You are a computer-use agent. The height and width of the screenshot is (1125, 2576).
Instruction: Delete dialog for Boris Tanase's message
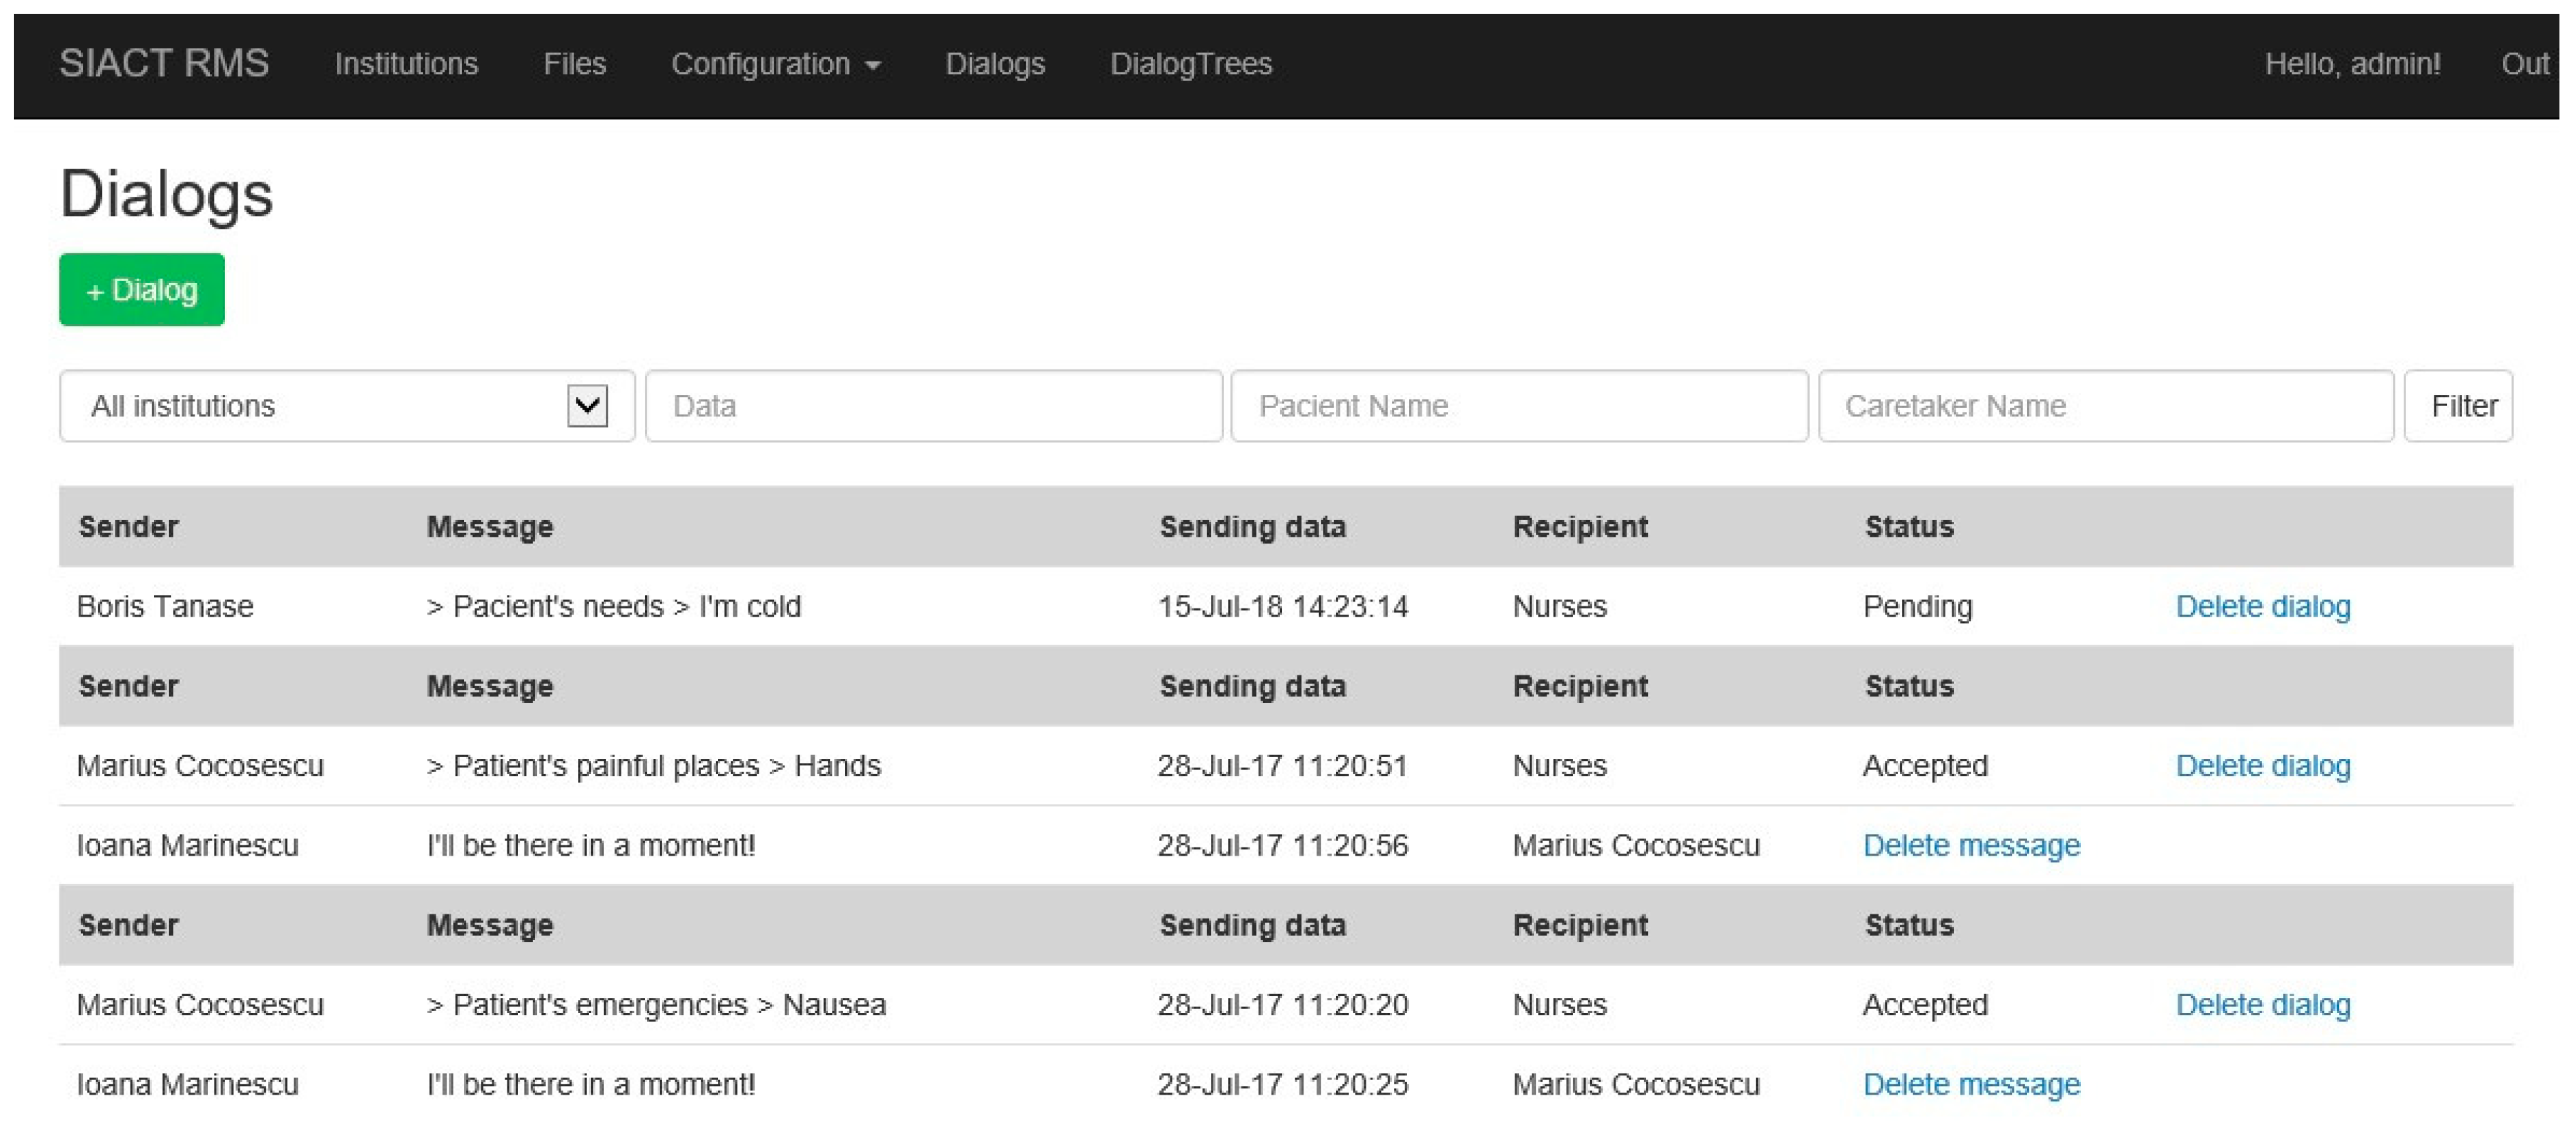2262,606
